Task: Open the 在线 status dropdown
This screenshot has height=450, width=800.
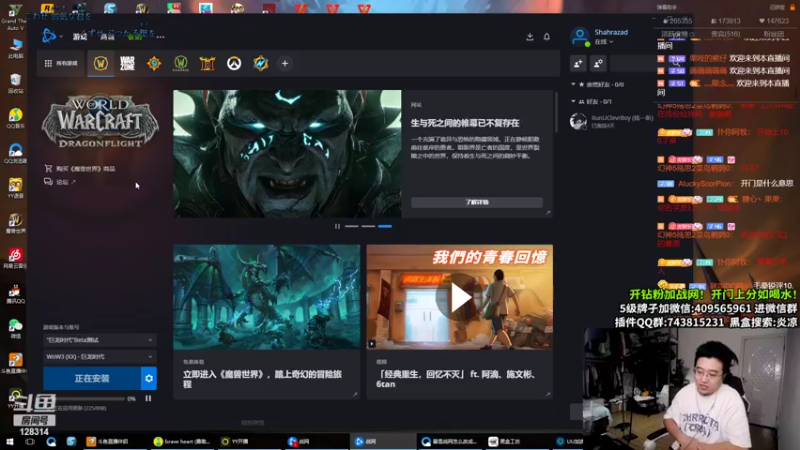Action: pos(604,42)
